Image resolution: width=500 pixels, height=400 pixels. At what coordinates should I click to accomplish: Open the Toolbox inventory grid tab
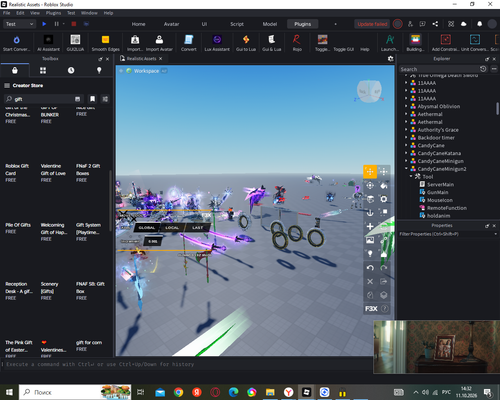tap(43, 70)
